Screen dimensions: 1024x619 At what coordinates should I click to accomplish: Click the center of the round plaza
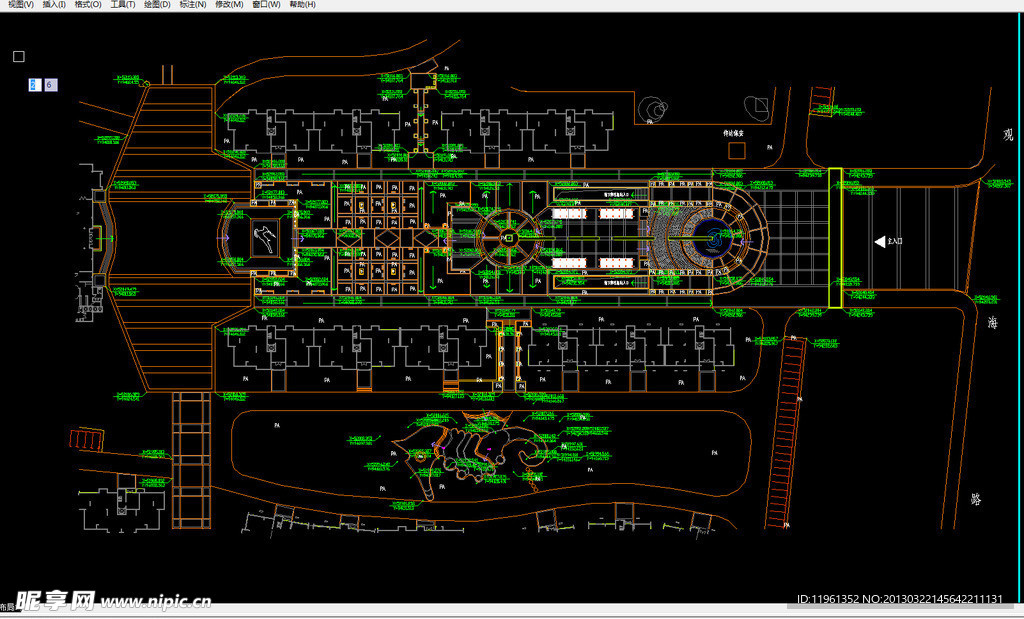(x=508, y=238)
